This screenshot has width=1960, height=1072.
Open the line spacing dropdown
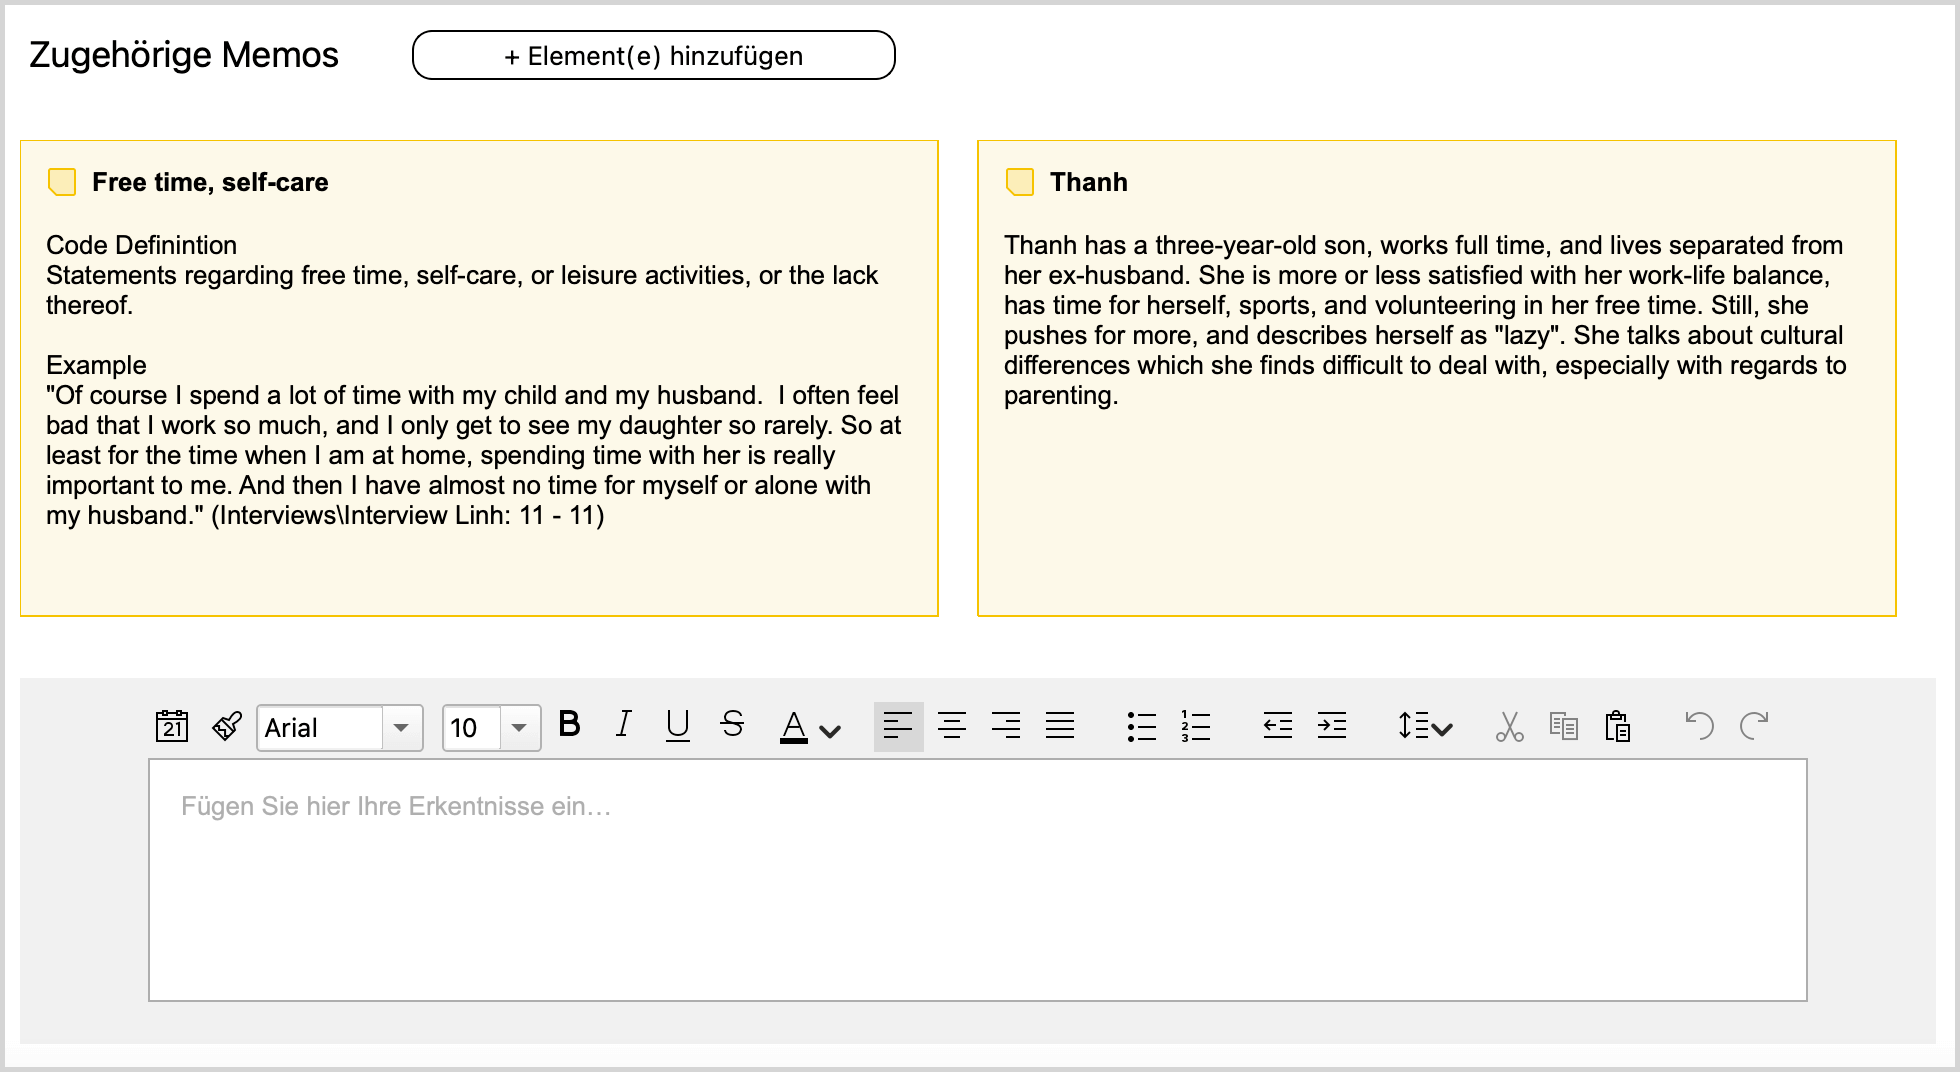[x=1425, y=726]
